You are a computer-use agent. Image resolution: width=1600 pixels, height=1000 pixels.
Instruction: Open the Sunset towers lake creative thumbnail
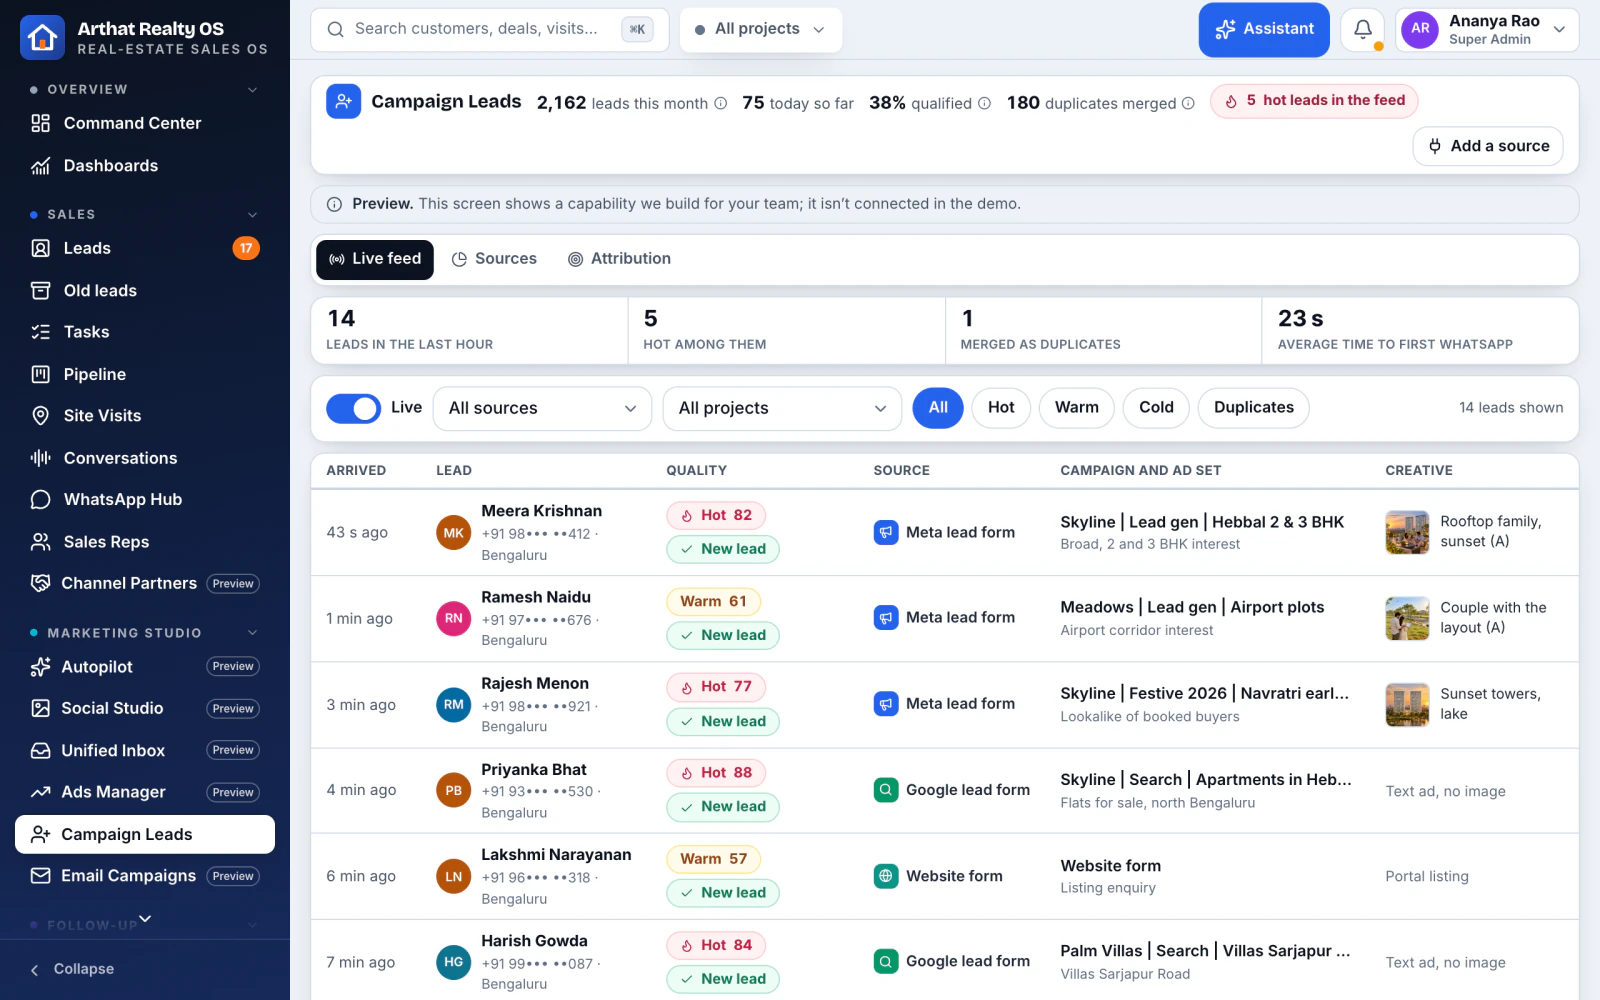1407,704
